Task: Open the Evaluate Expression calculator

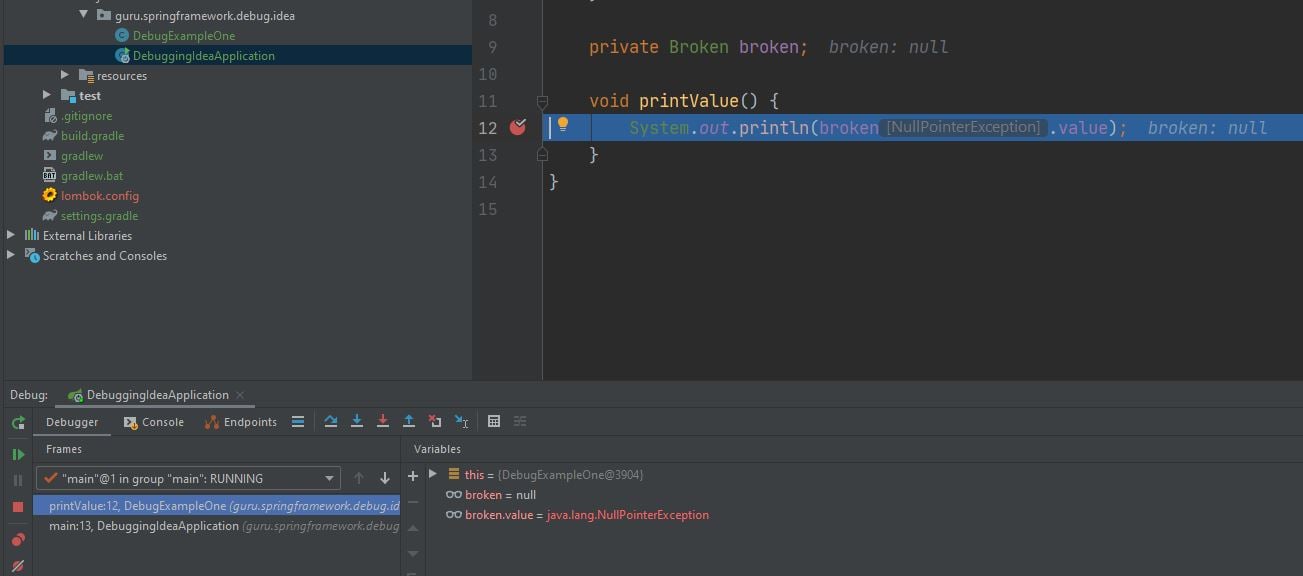Action: pyautogui.click(x=494, y=422)
